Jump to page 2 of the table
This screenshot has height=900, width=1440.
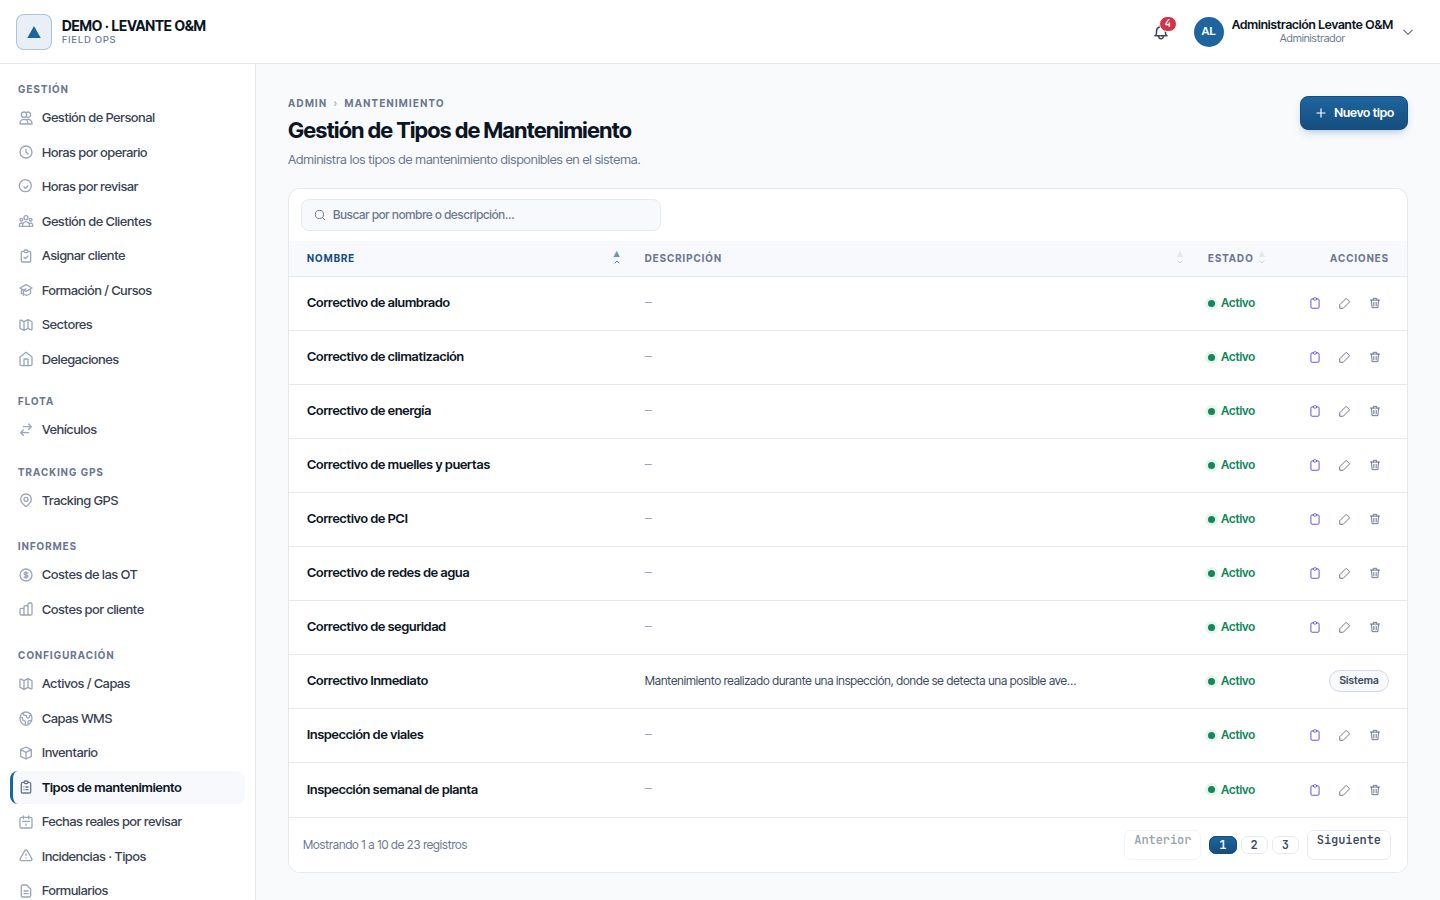pyautogui.click(x=1254, y=845)
